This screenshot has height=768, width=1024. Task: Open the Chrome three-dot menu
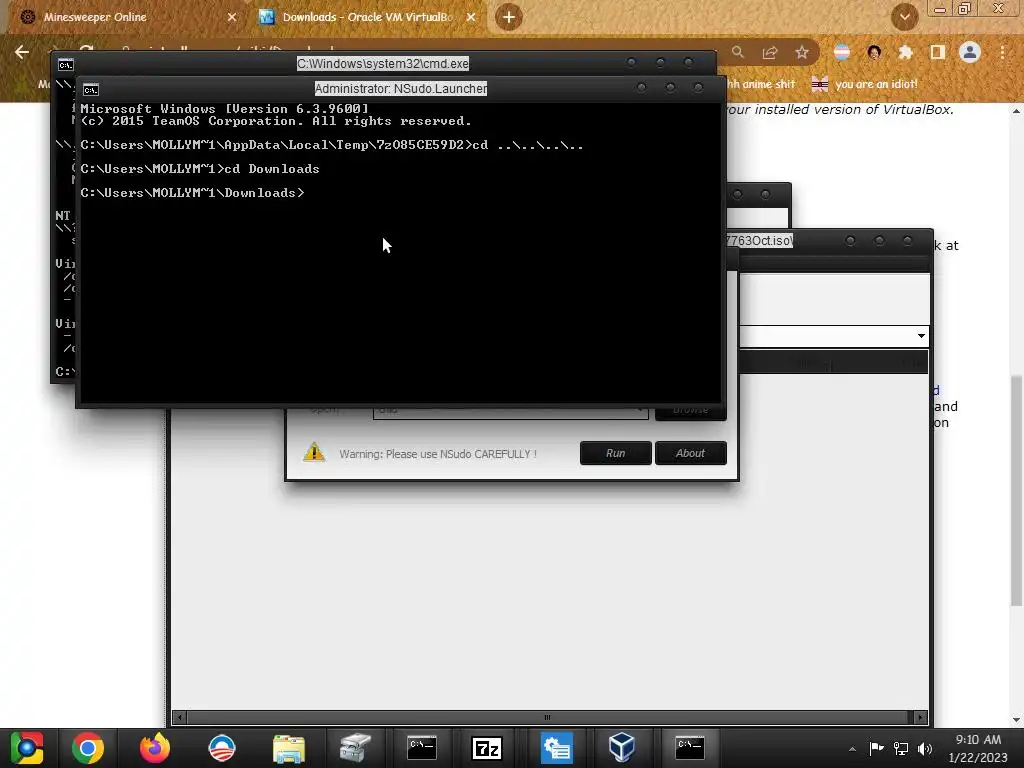[1002, 52]
